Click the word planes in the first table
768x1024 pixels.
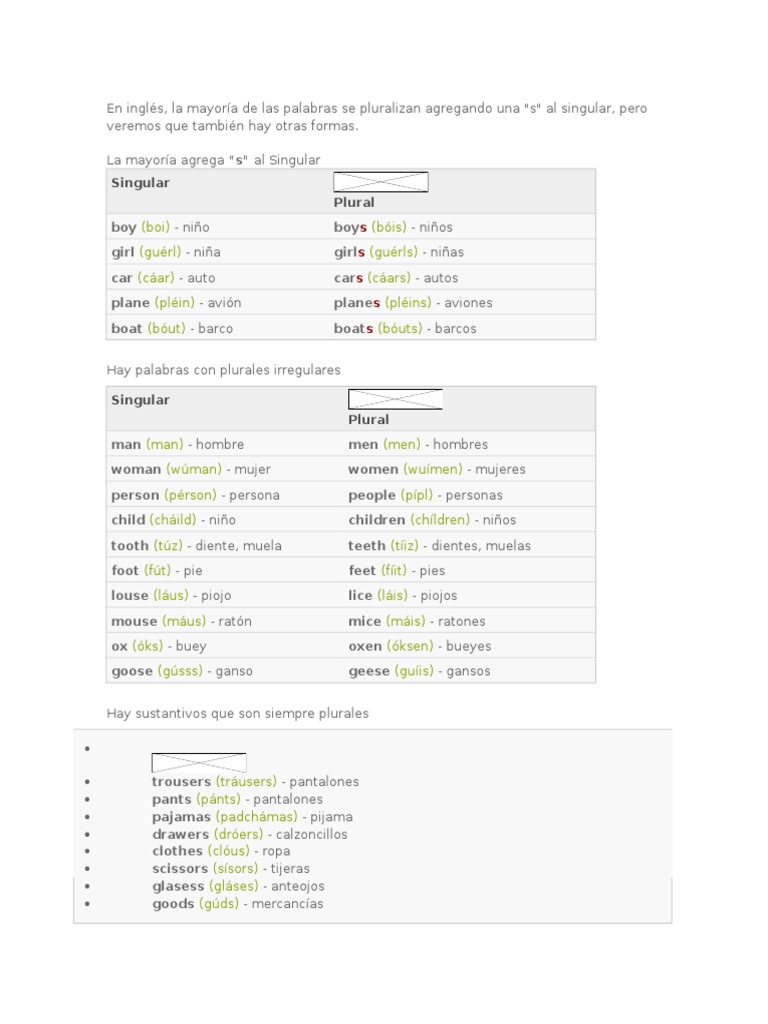pos(357,303)
